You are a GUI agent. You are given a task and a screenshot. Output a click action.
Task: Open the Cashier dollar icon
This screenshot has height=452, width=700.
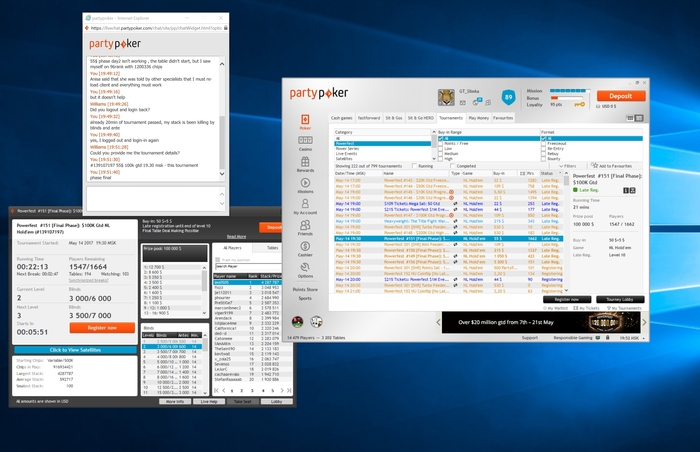[305, 246]
